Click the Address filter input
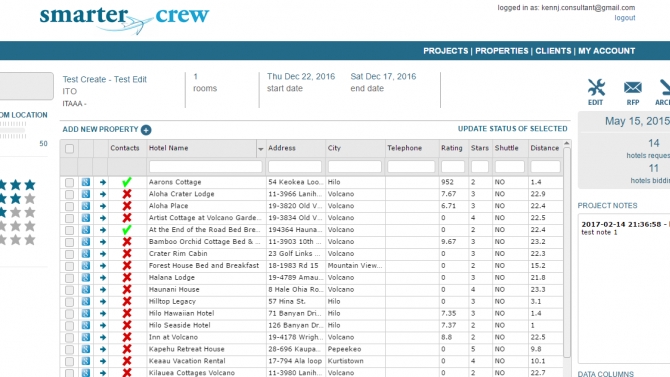Image resolution: width=670 pixels, height=377 pixels. (295, 166)
